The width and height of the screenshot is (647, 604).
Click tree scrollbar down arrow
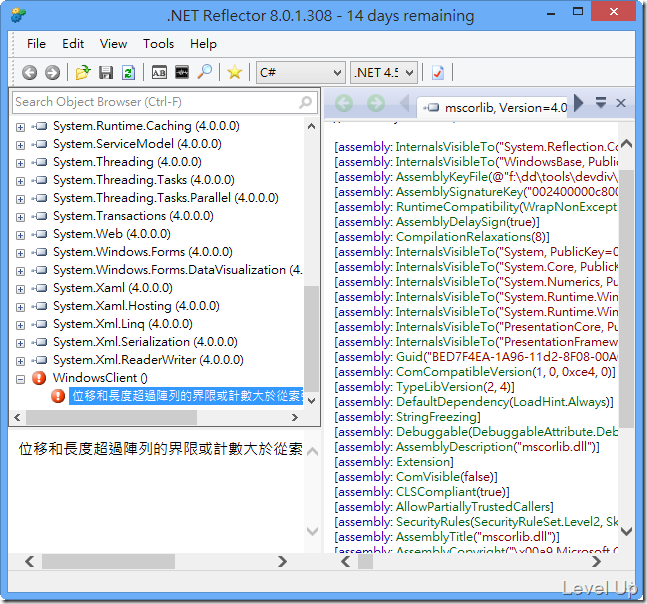[312, 401]
